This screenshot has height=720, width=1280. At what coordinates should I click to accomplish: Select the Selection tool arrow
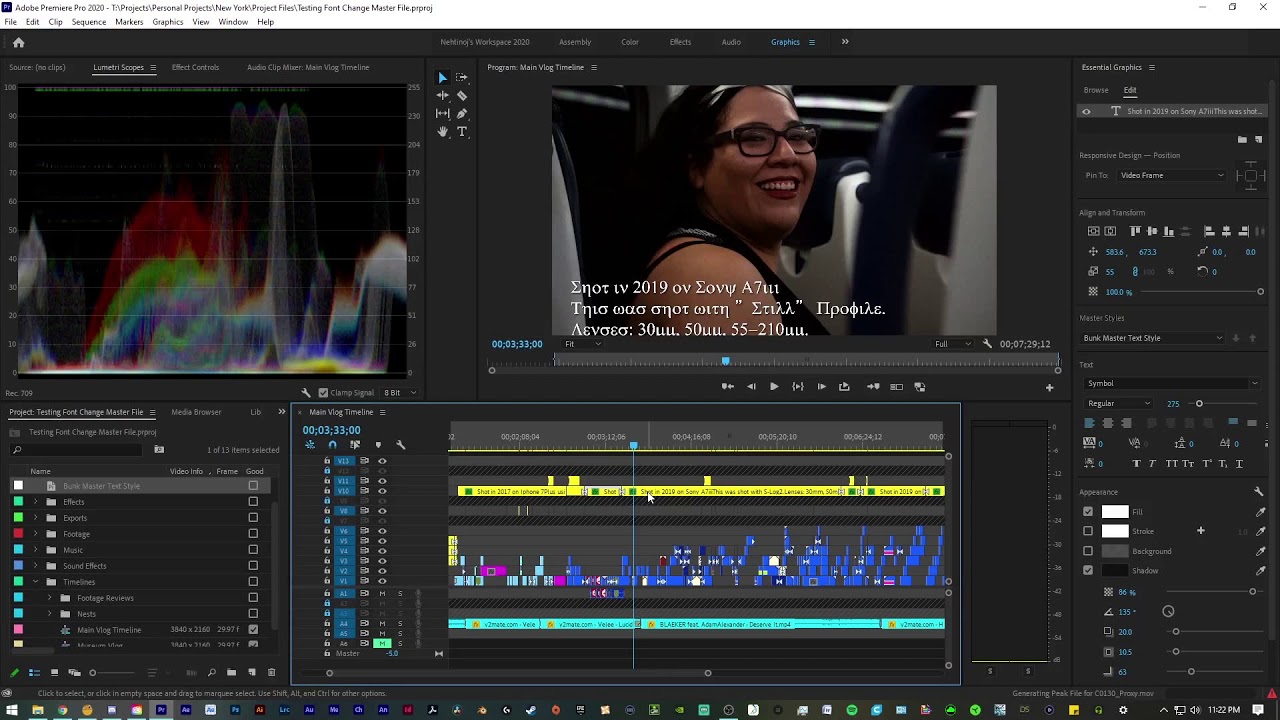[x=442, y=78]
